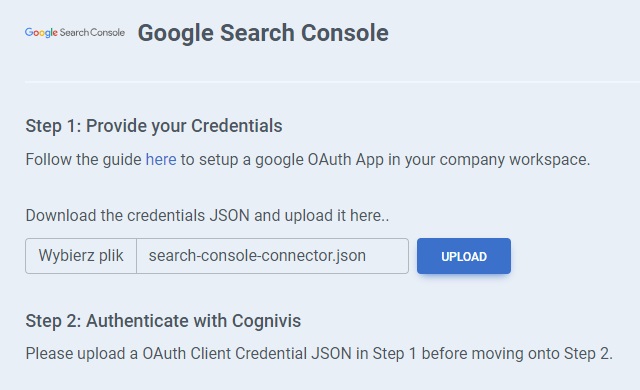
Task: Click google OAuth App phrase in guide sentence
Action: [319, 160]
